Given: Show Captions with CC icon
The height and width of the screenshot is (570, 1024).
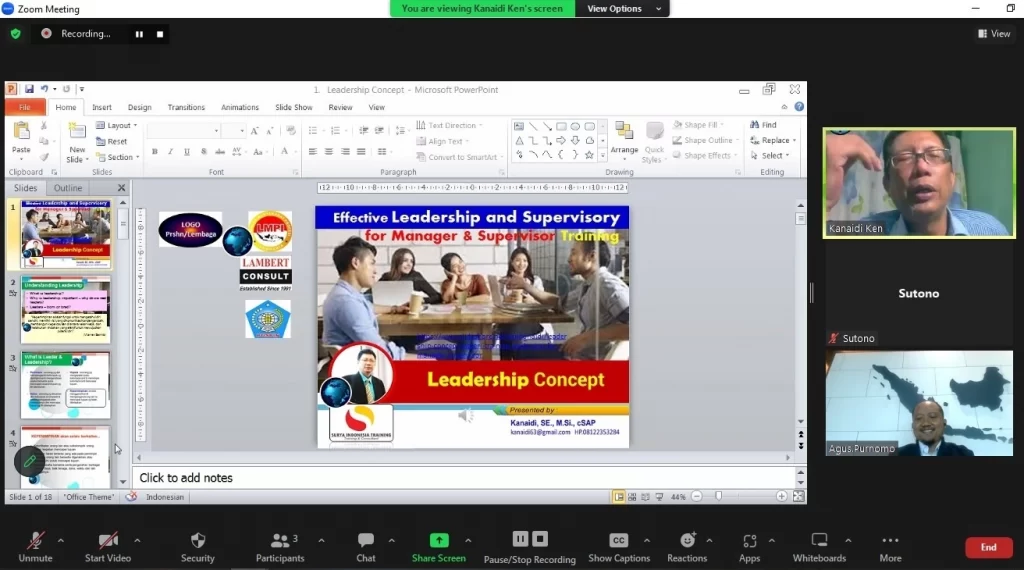Looking at the screenshot, I should (618, 547).
